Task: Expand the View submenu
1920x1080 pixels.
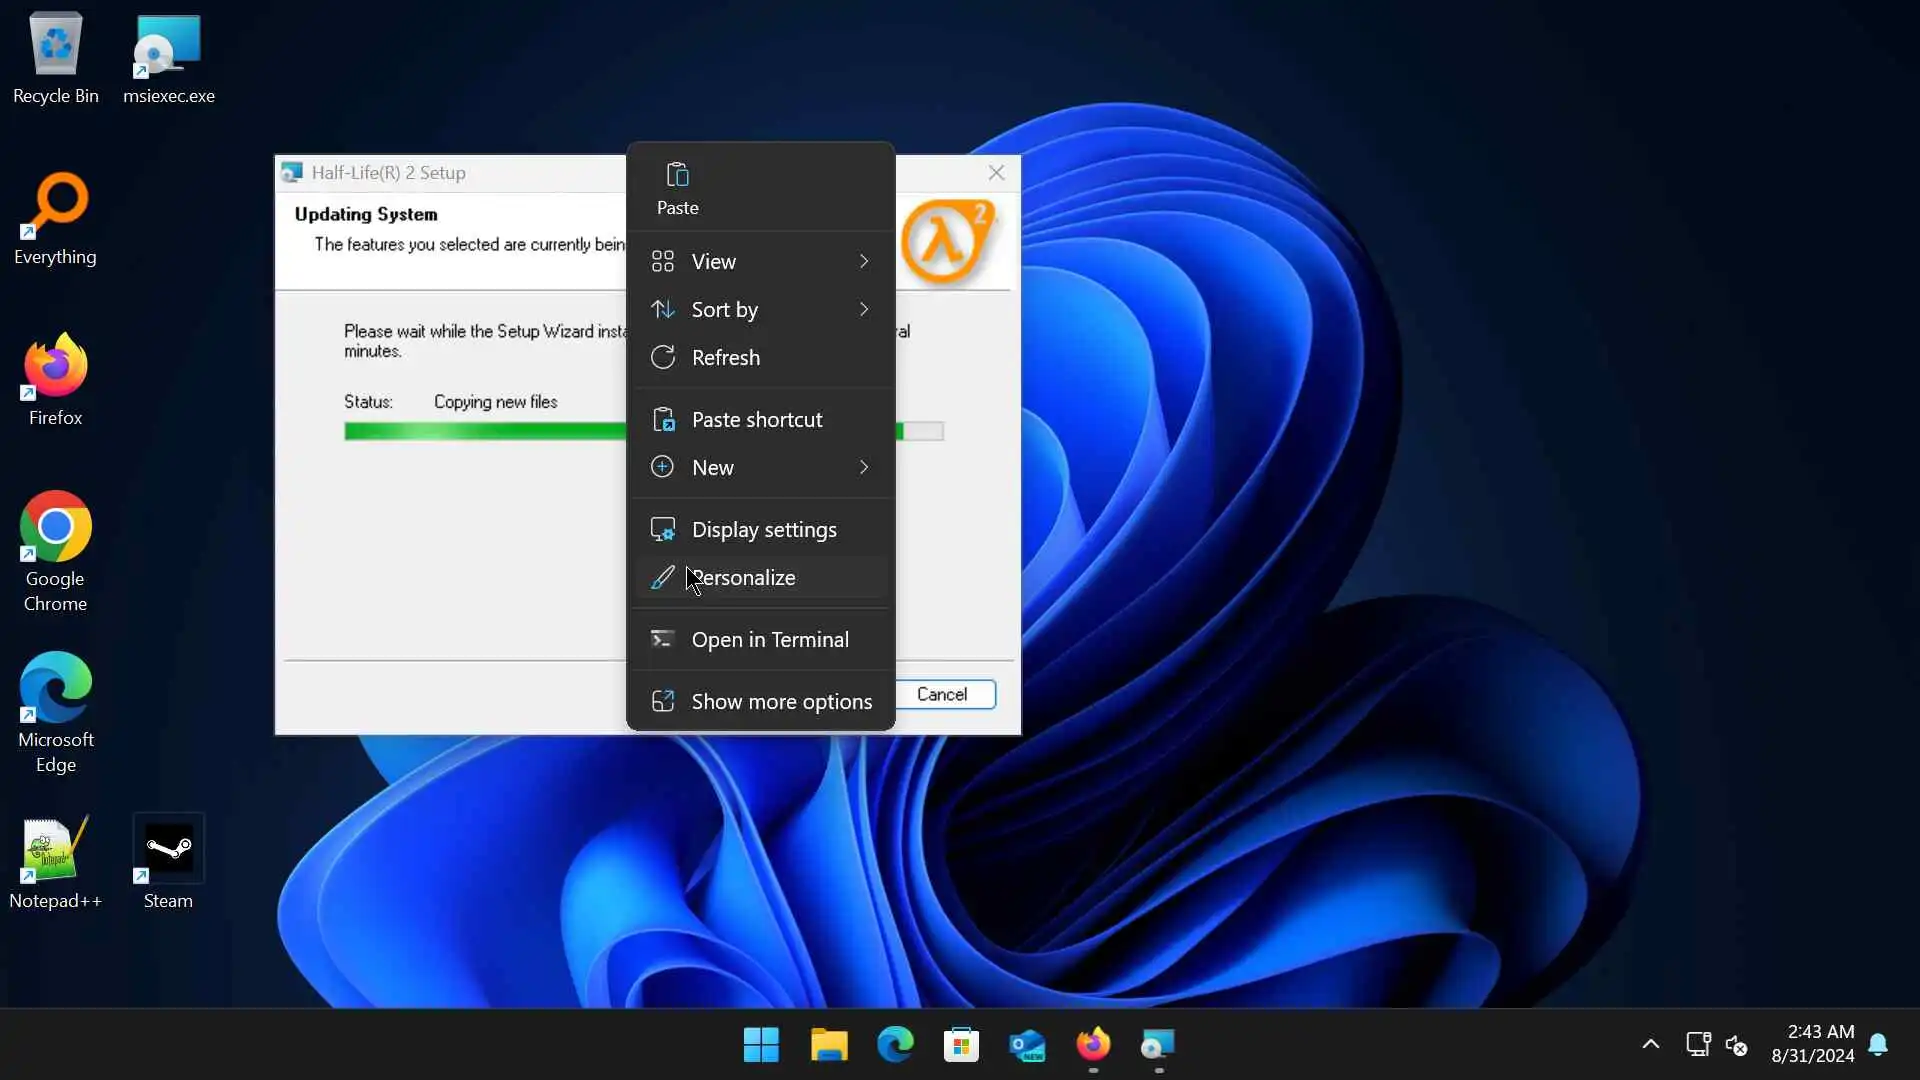Action: pos(760,261)
